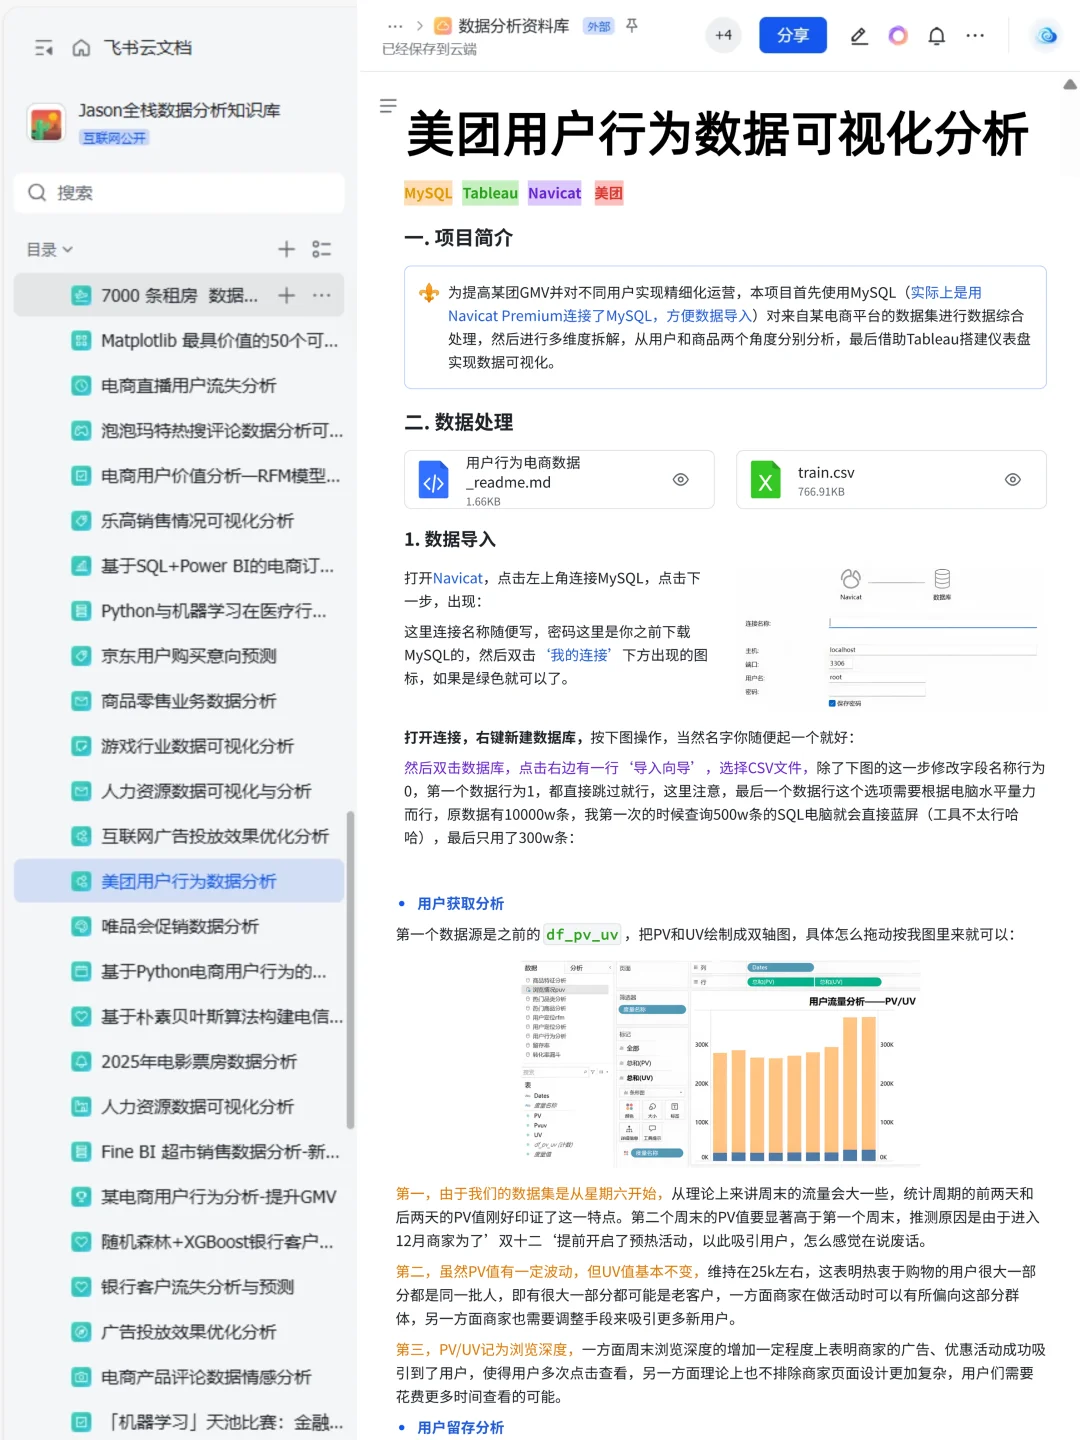Click the blue 分享 button
The image size is (1080, 1440).
(793, 35)
